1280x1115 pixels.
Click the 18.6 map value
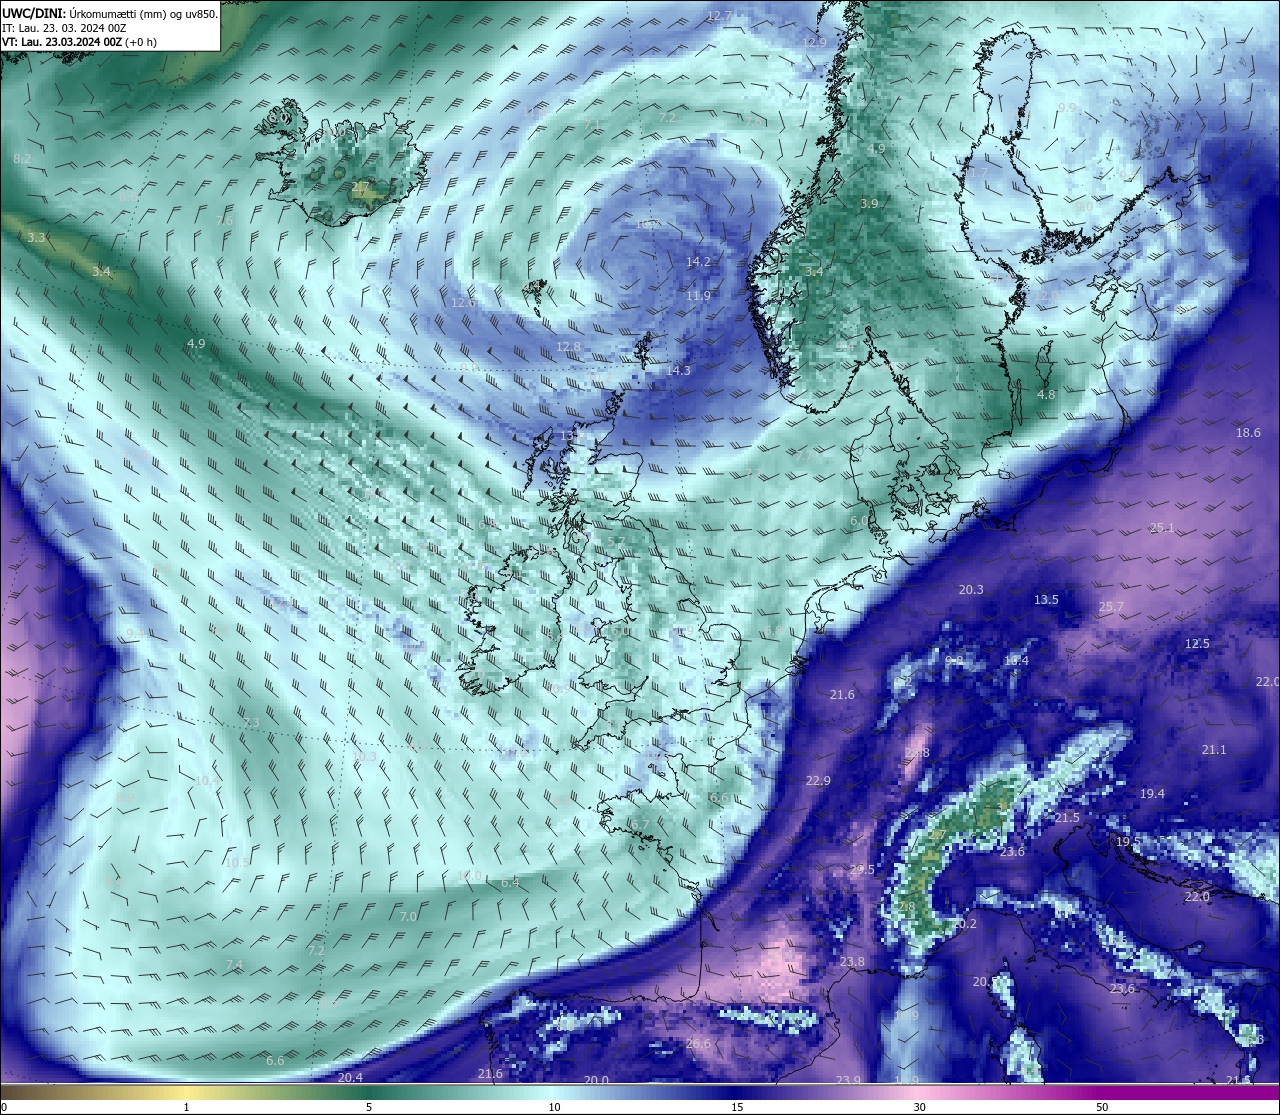click(1248, 432)
